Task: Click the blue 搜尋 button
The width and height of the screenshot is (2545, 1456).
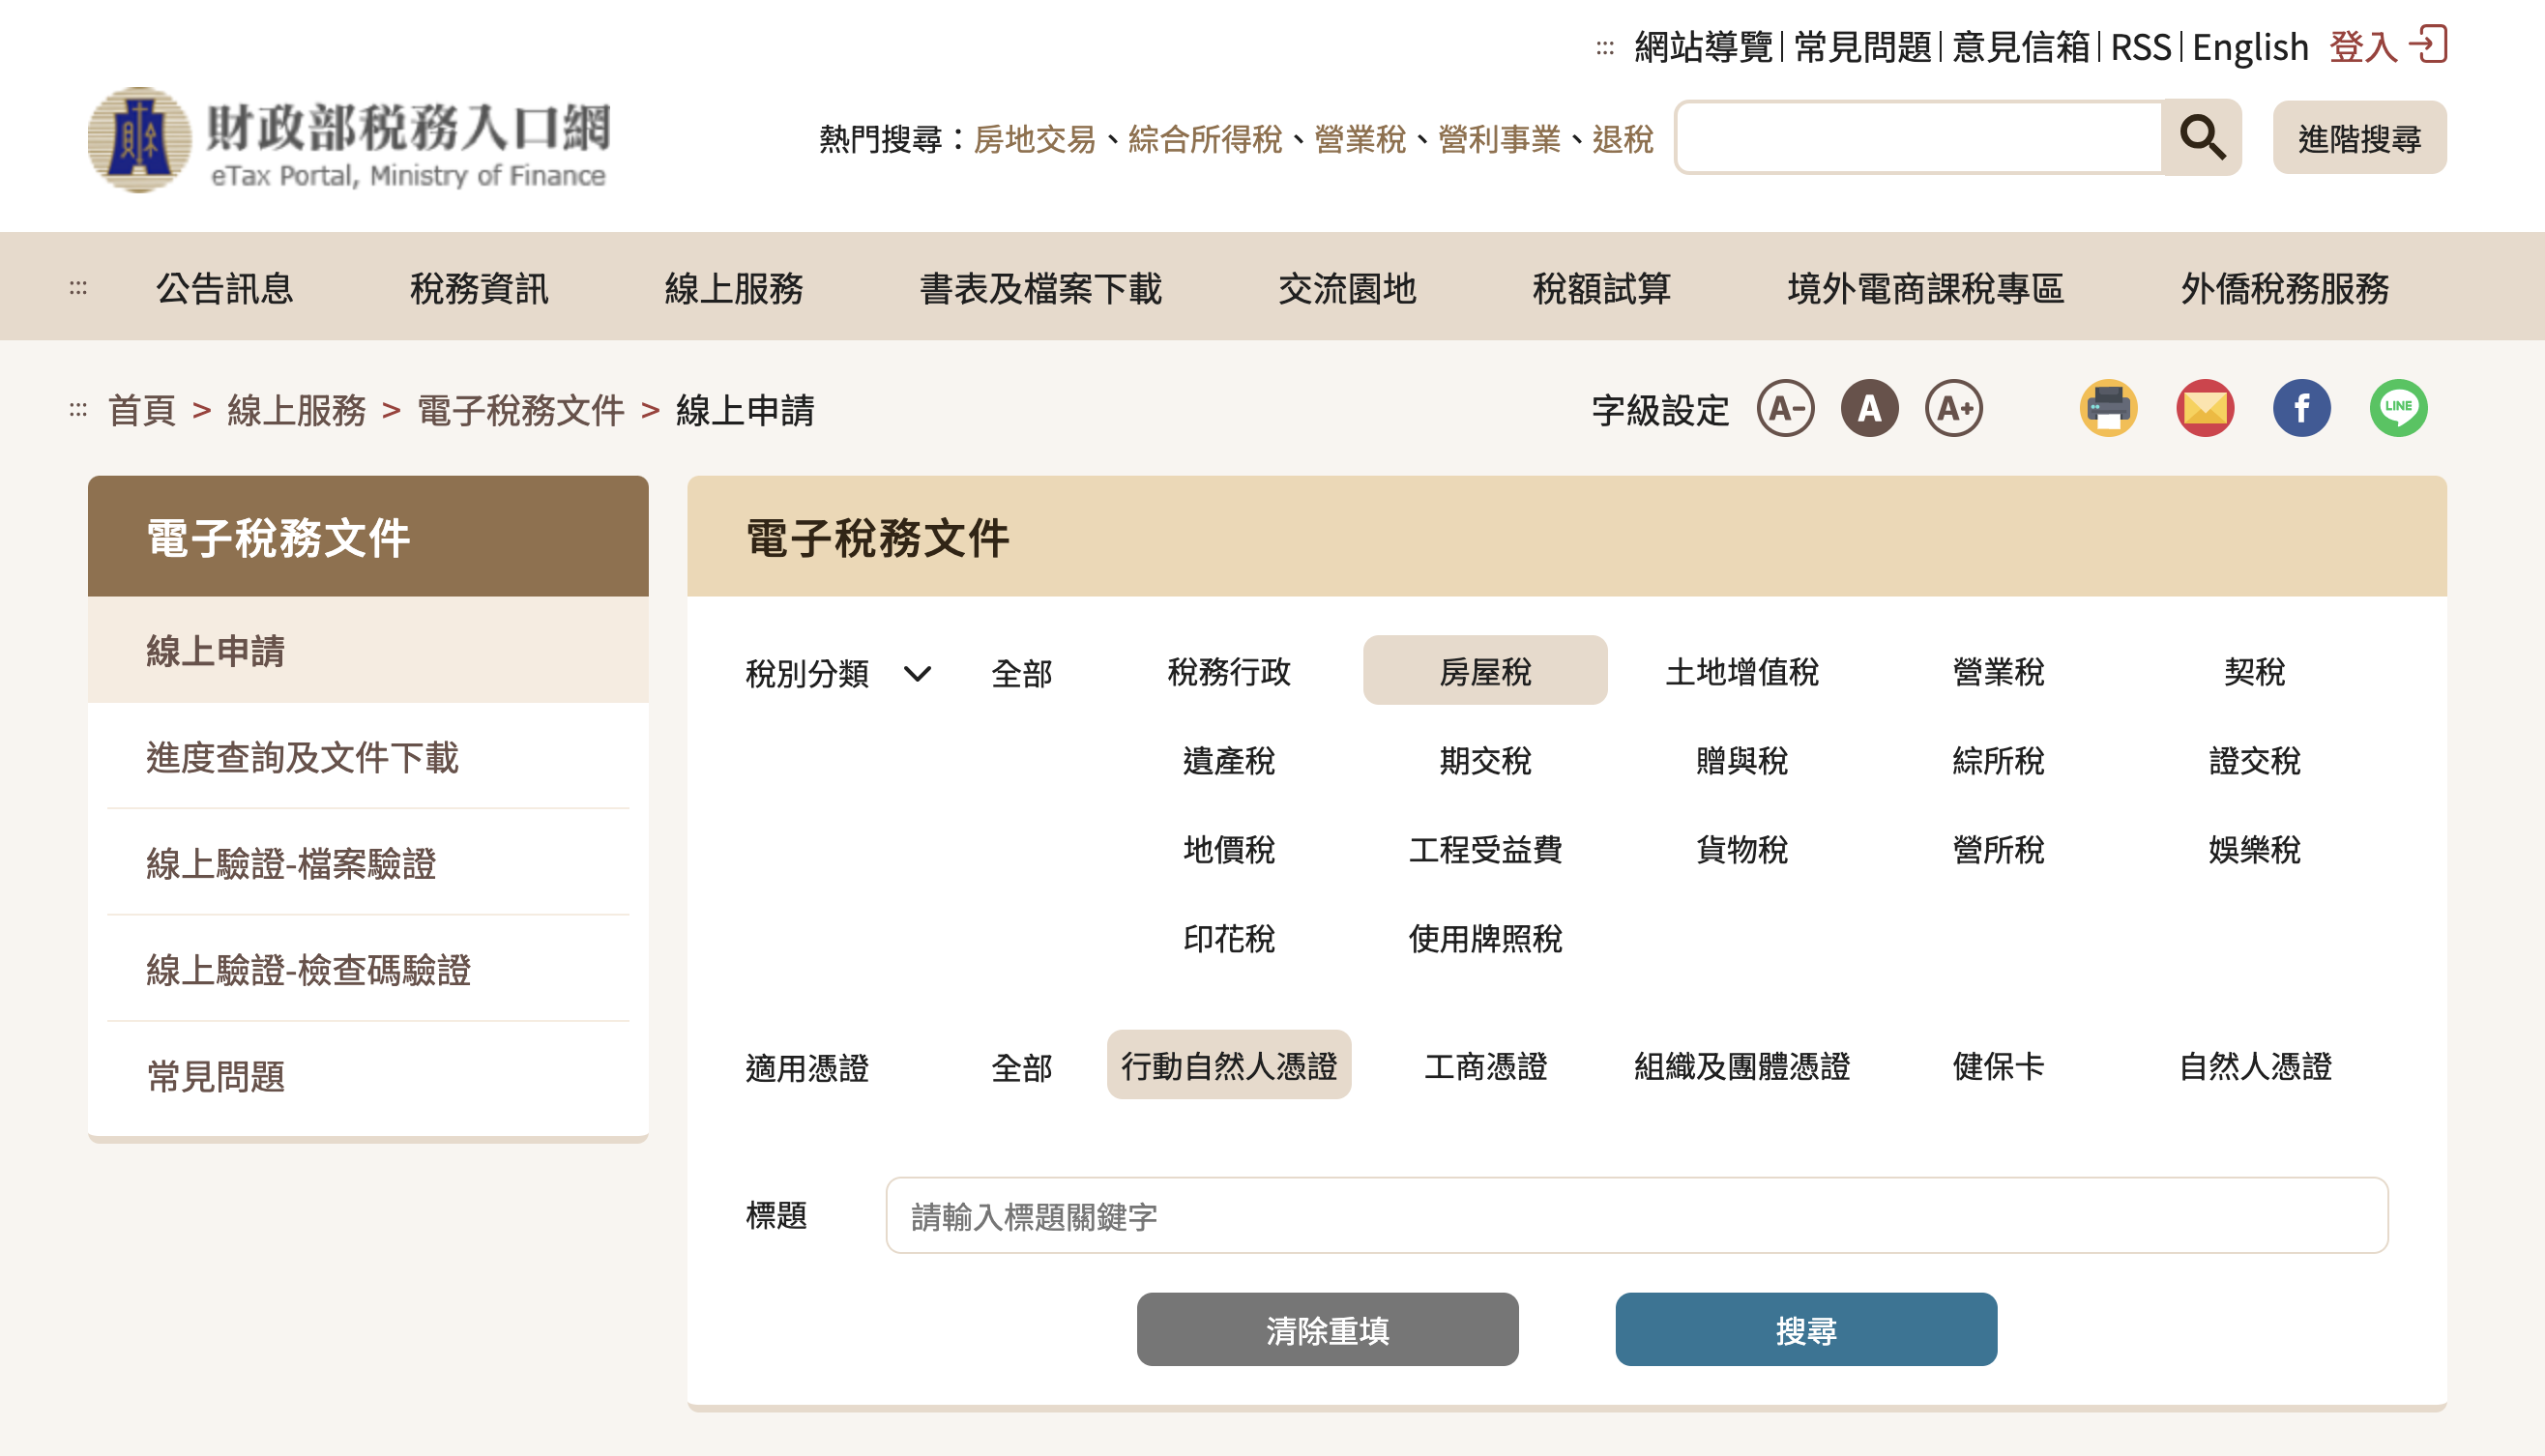Action: point(1805,1329)
